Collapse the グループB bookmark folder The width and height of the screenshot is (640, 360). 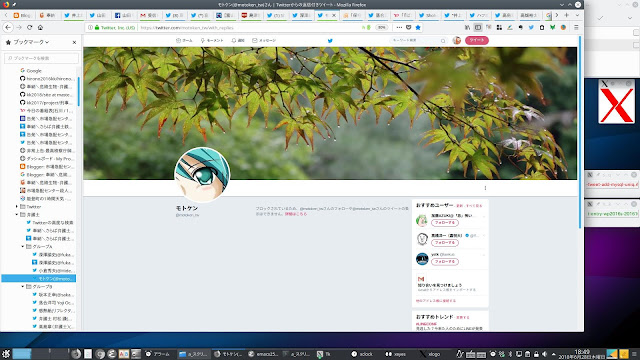pyautogui.click(x=23, y=287)
